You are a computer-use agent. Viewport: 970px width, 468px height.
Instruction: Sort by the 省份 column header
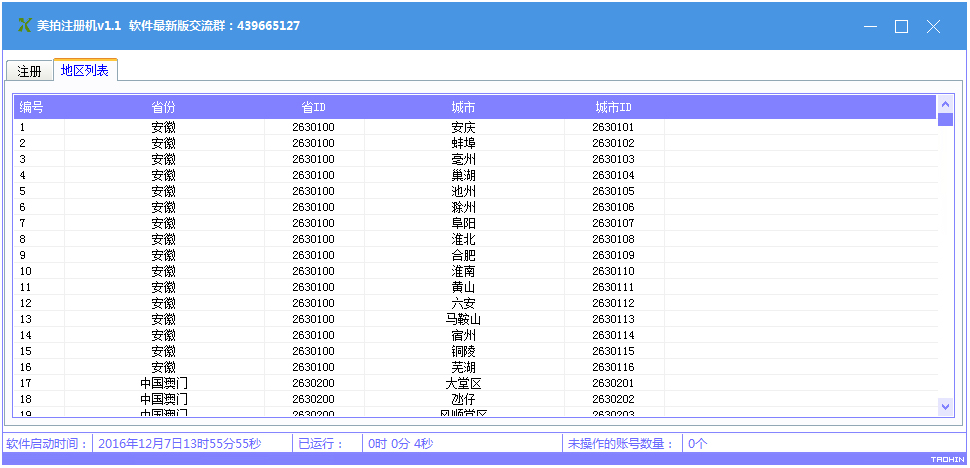[x=163, y=107]
